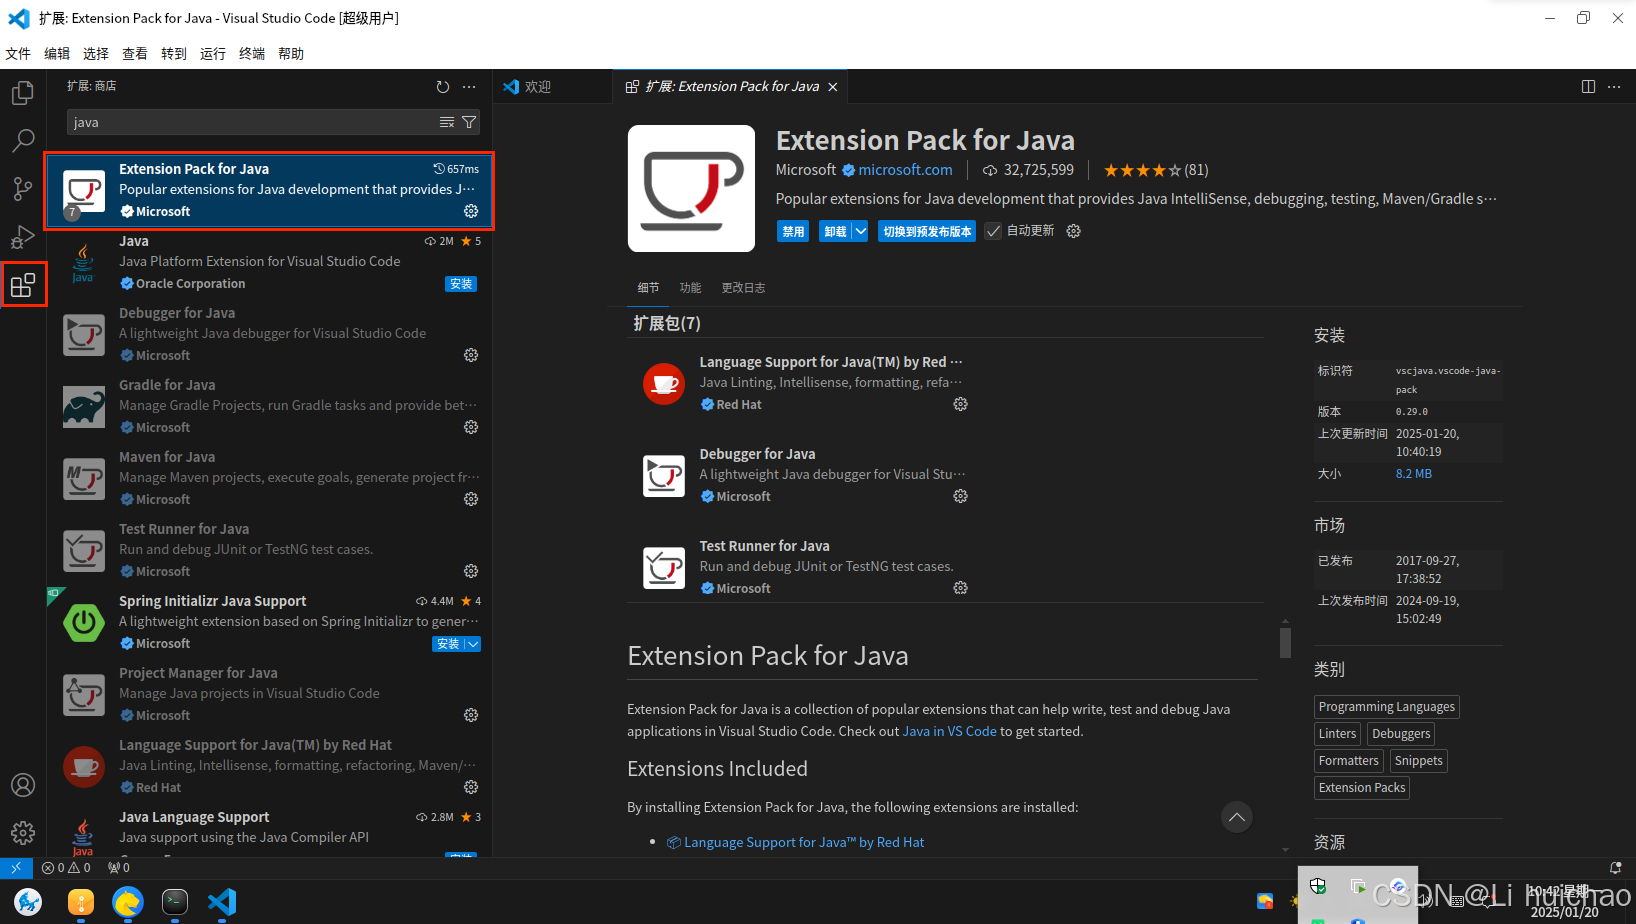1636x924 pixels.
Task: Clear extension search results
Action: tap(447, 122)
